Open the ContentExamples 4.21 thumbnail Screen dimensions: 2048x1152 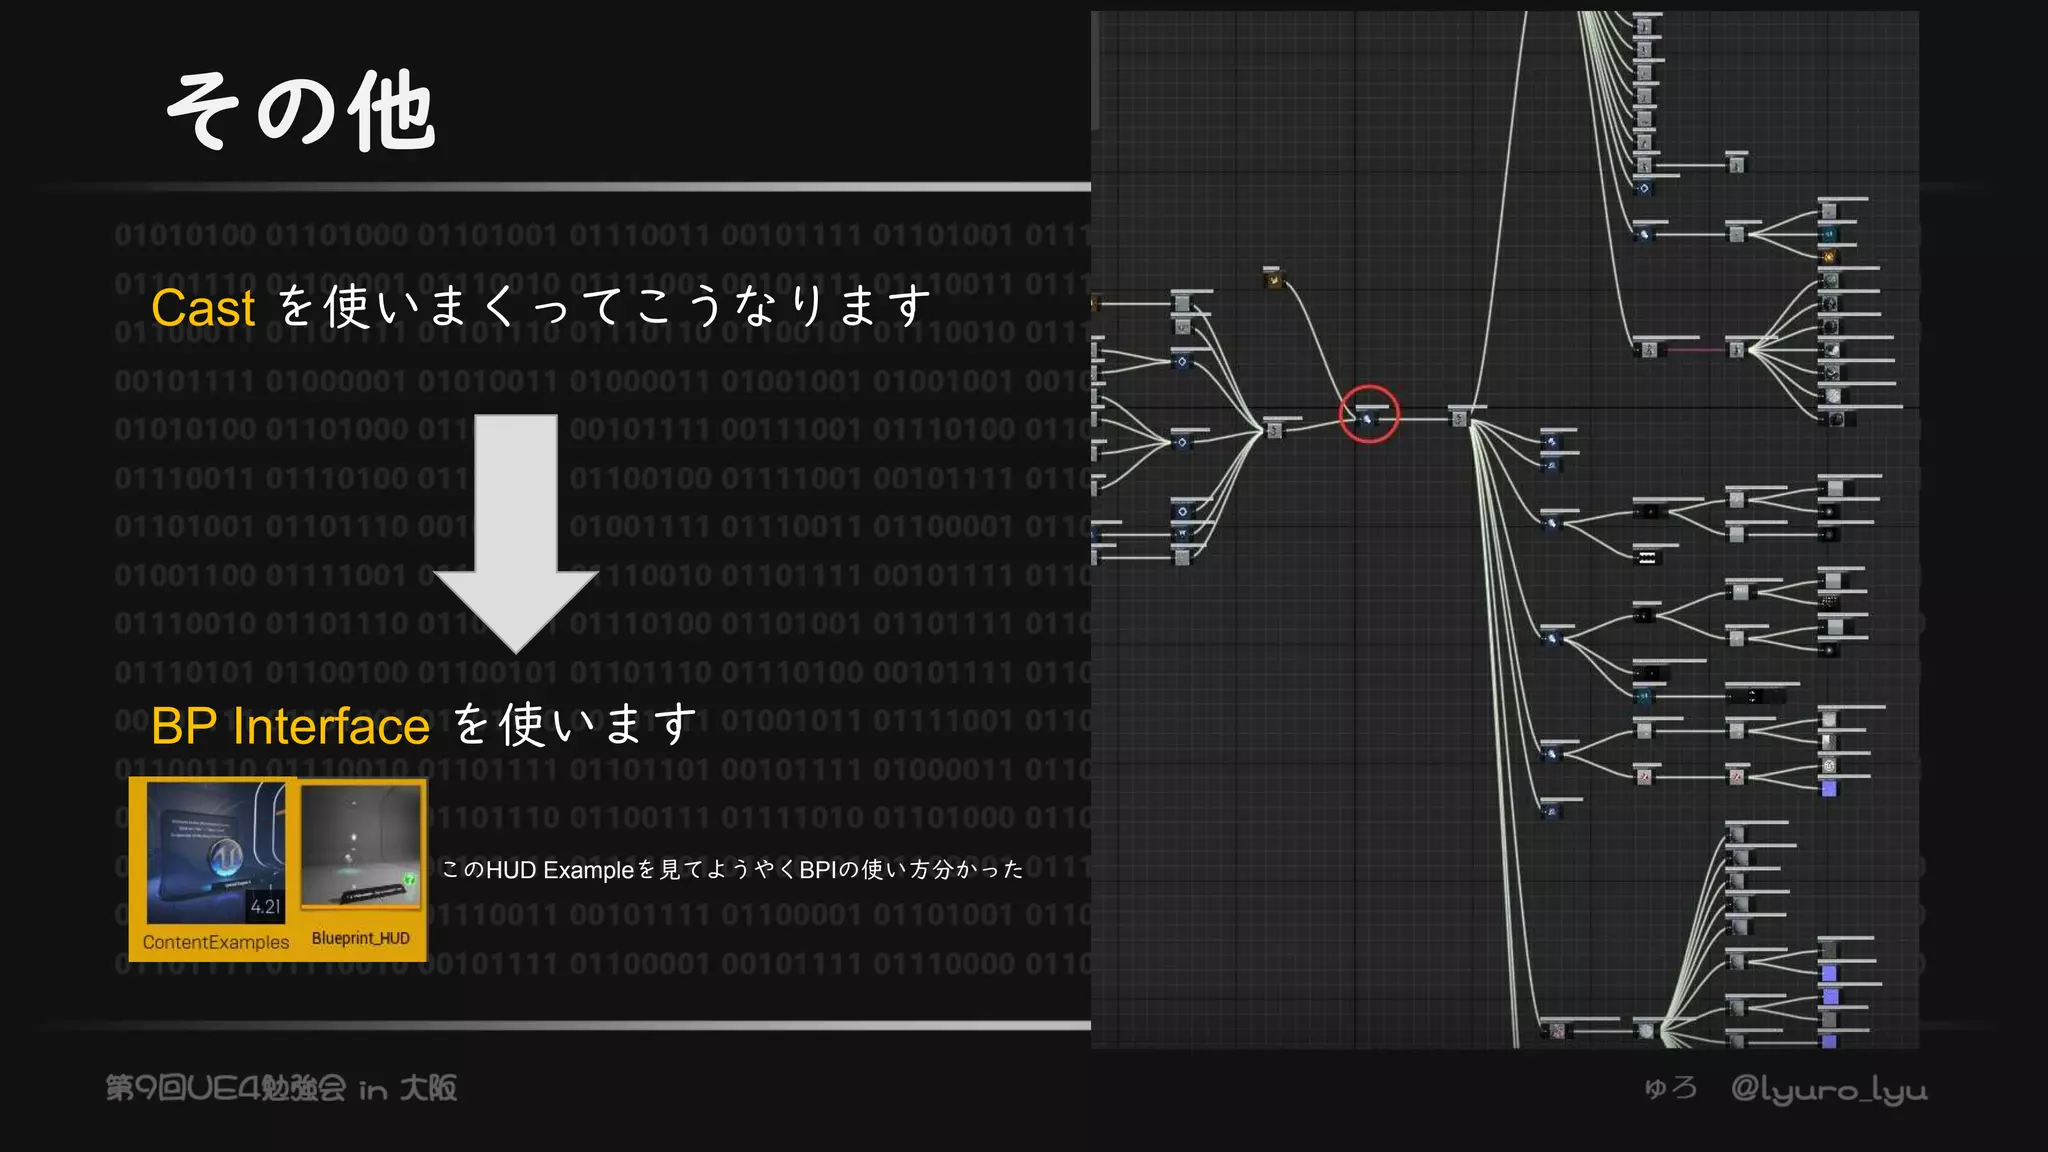[215, 853]
